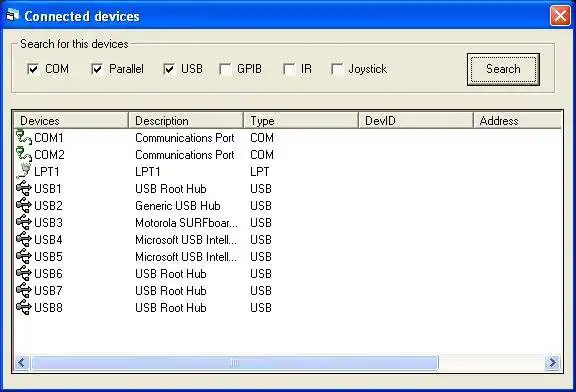
Task: Uncheck the COM checkbox
Action: (x=33, y=69)
